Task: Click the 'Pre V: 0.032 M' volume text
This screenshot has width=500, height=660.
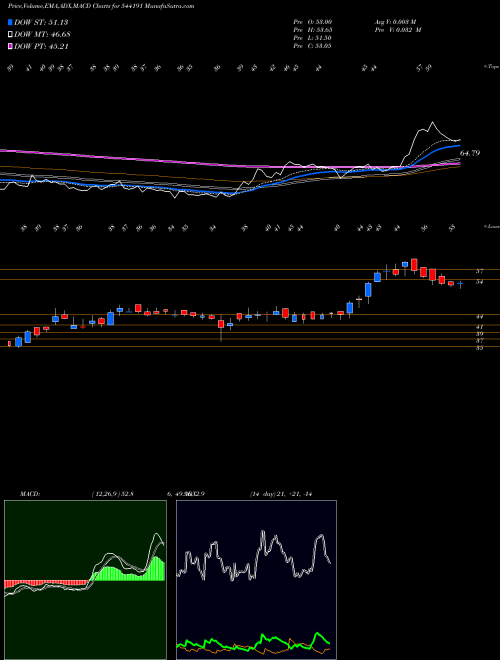Action: pos(397,30)
